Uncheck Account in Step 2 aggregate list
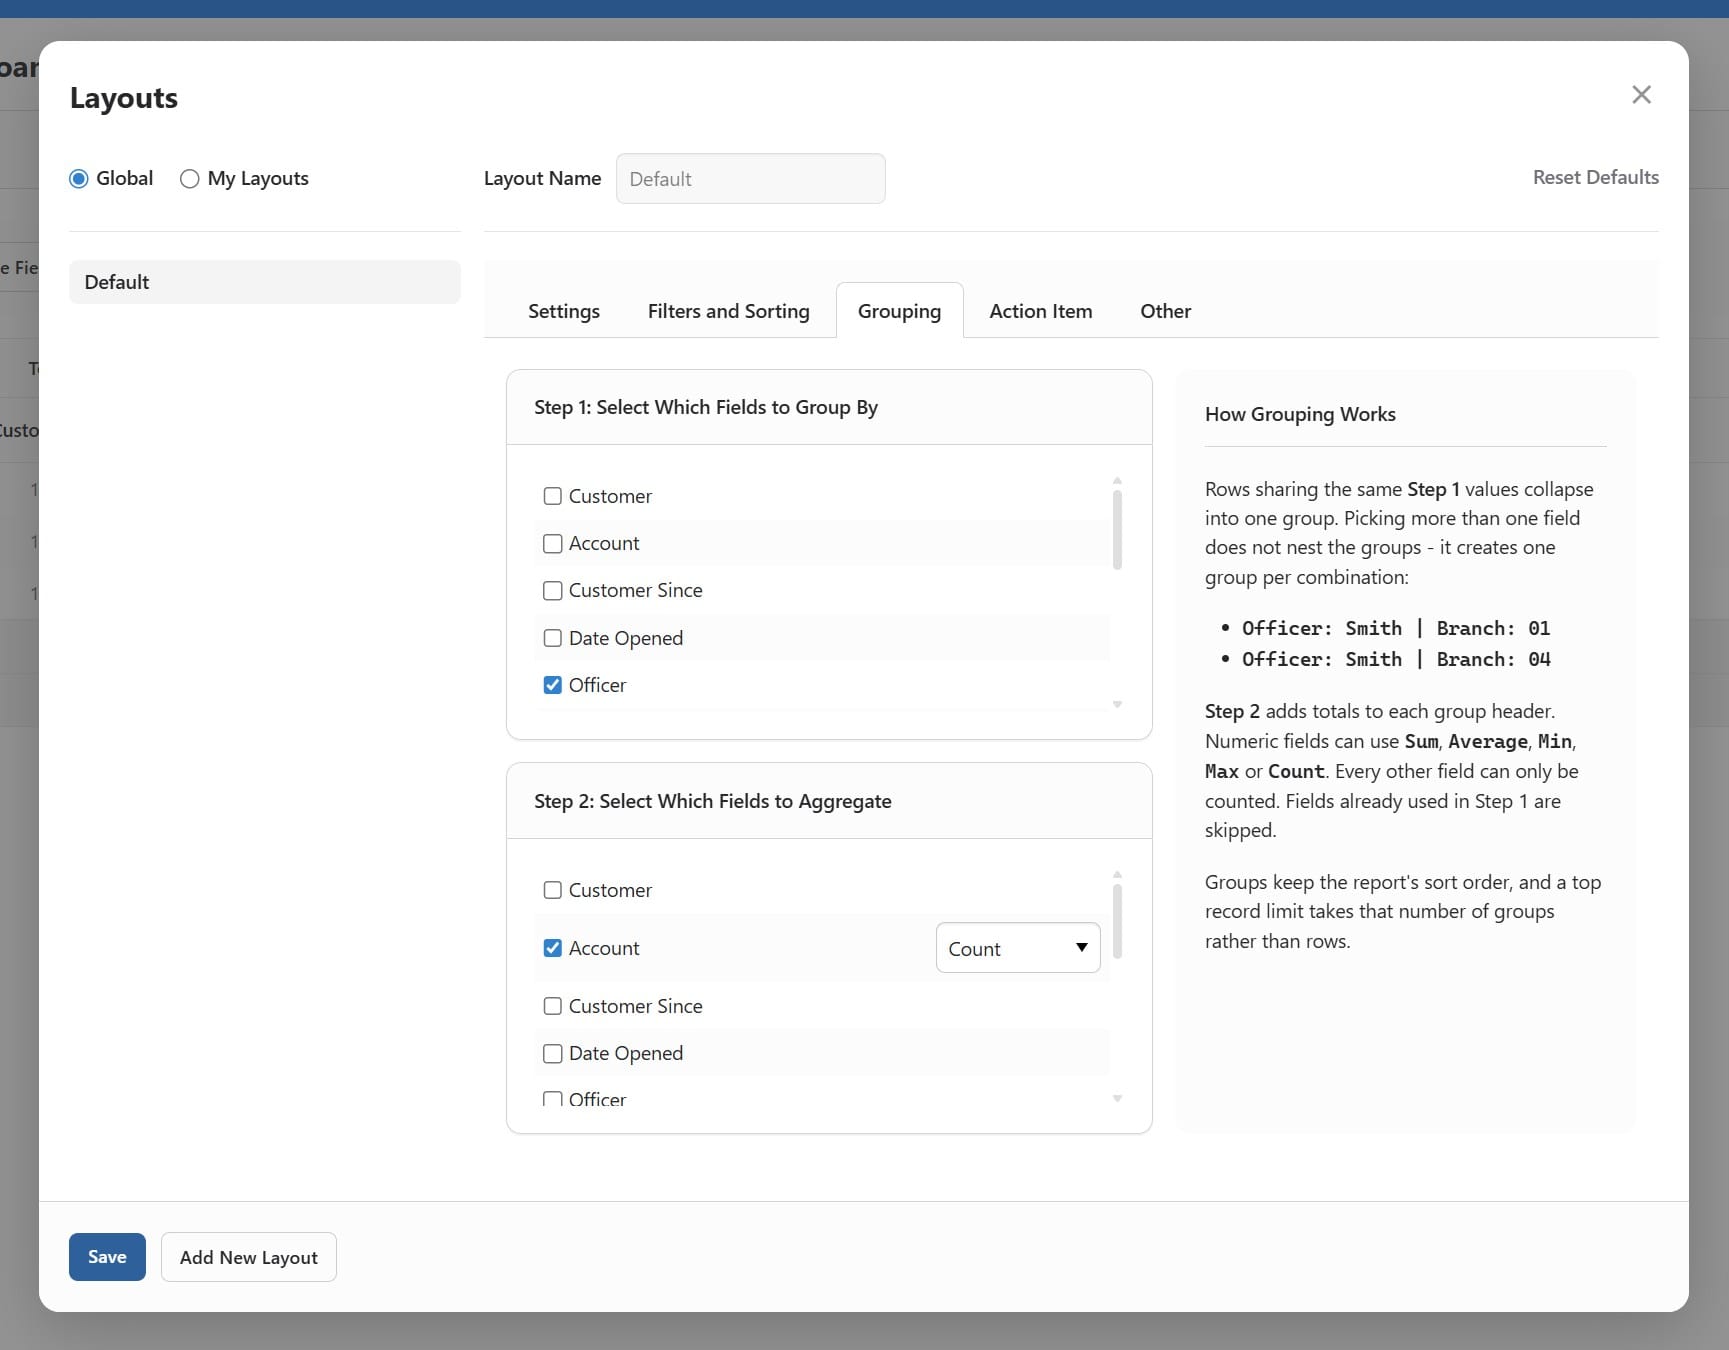Viewport: 1729px width, 1350px height. 552,948
